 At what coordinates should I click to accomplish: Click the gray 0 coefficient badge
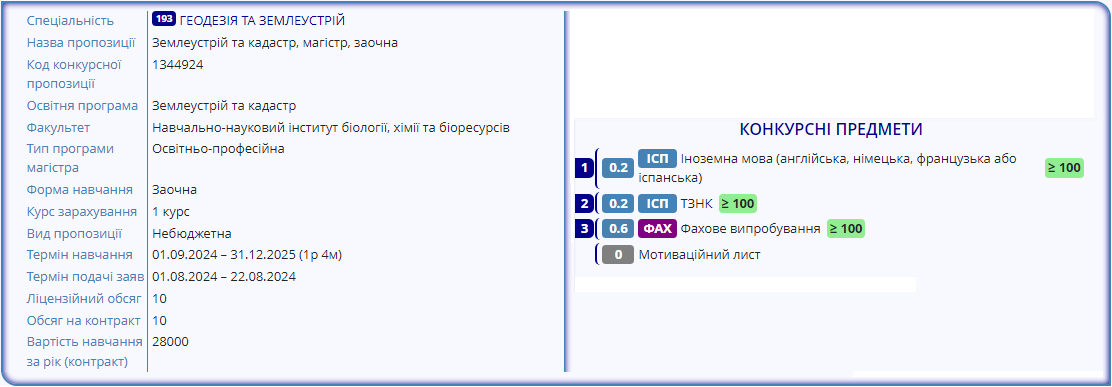[618, 254]
